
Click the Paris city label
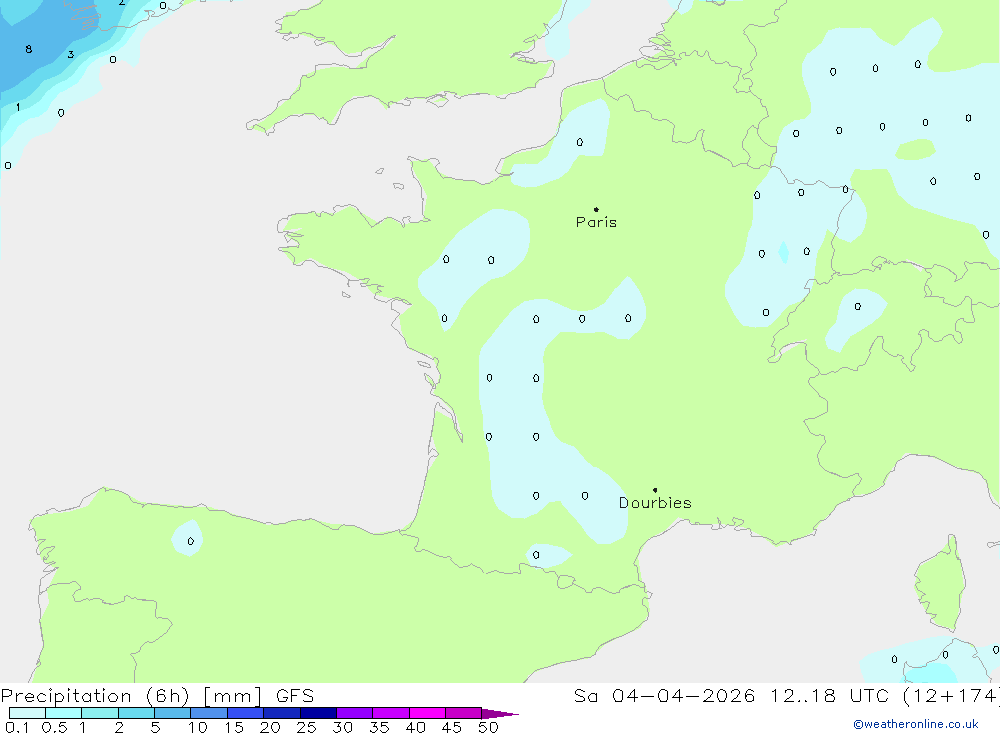click(x=596, y=222)
